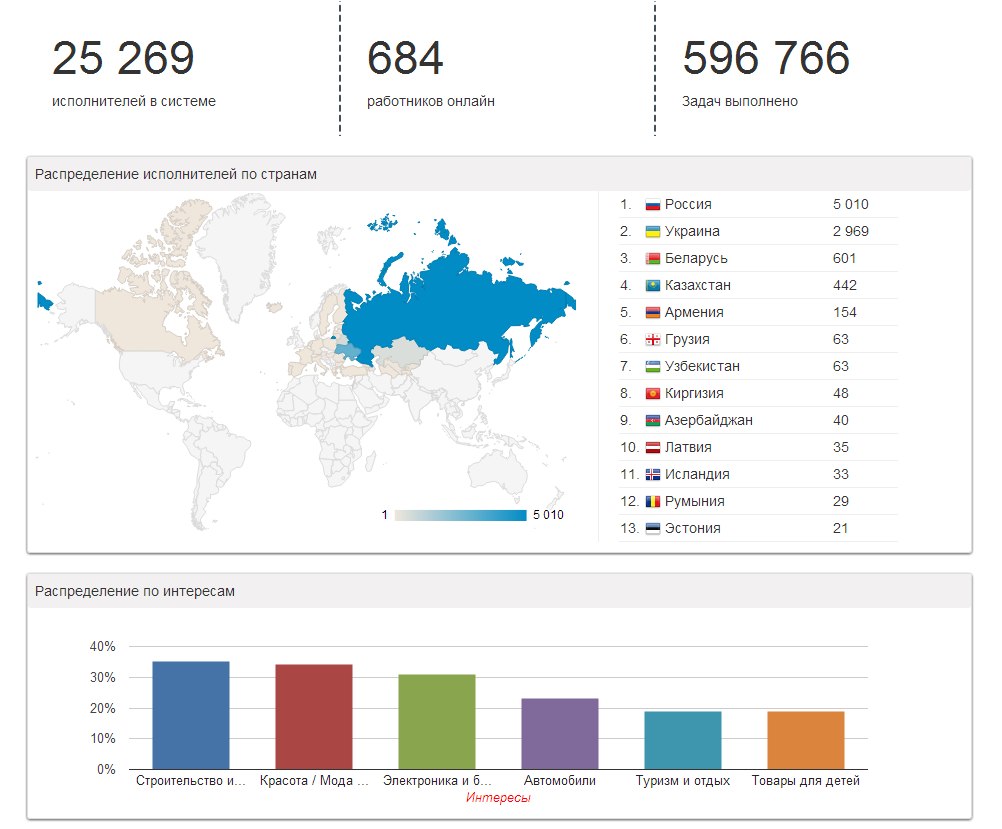Select the Беларусь country name
The height and width of the screenshot is (829, 1002).
pyautogui.click(x=696, y=258)
